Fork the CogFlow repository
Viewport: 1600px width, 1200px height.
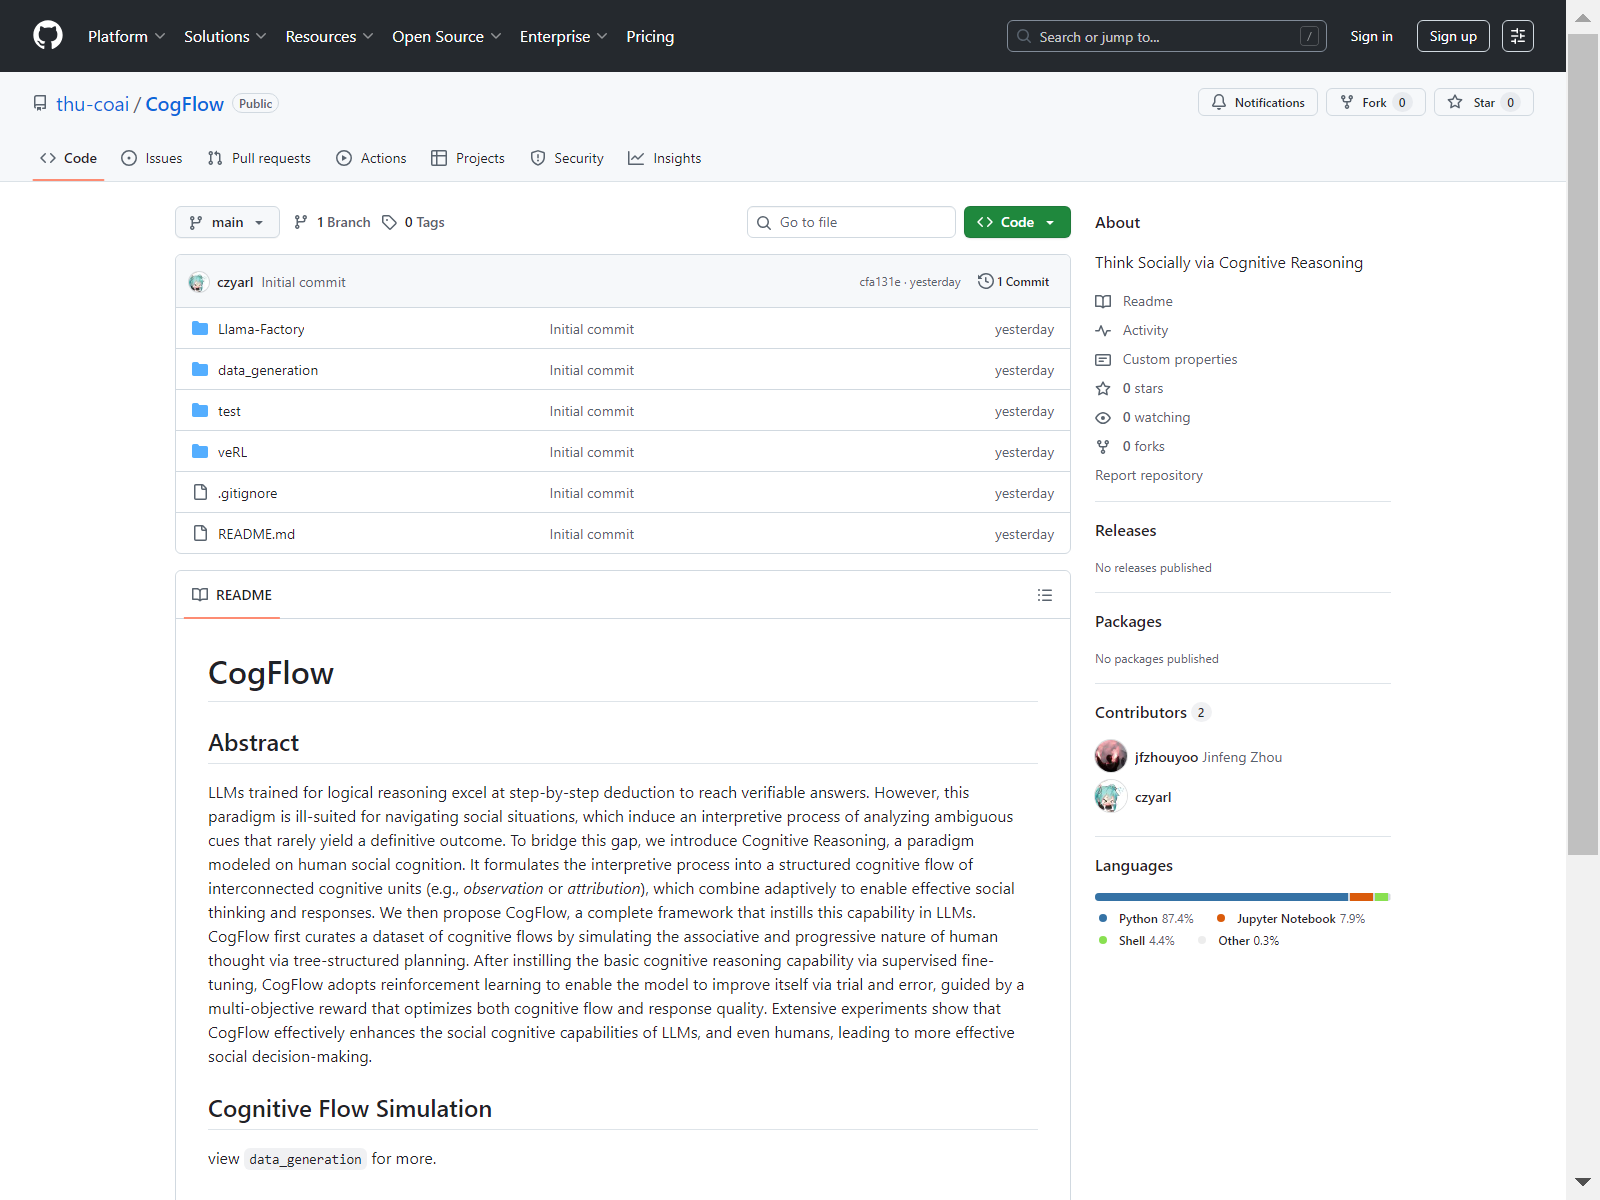coord(1376,102)
